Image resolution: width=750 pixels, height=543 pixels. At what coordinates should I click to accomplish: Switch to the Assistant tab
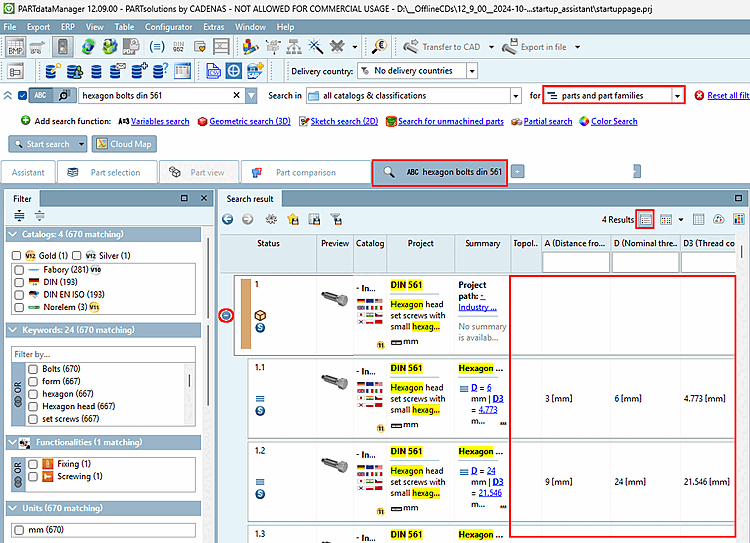(28, 172)
